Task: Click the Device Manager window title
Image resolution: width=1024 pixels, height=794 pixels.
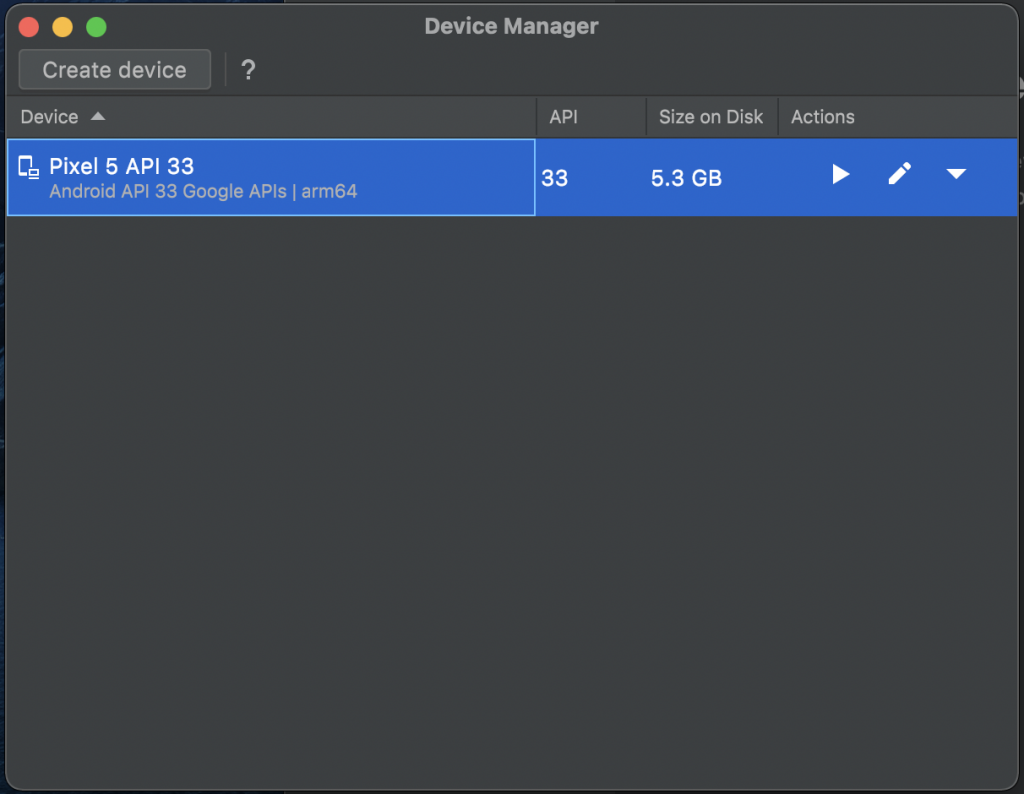Action: (511, 27)
